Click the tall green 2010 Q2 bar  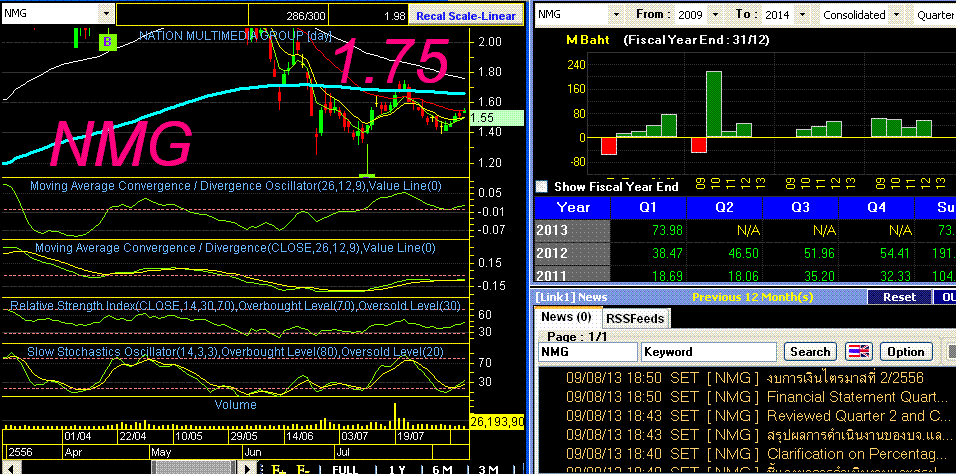714,104
